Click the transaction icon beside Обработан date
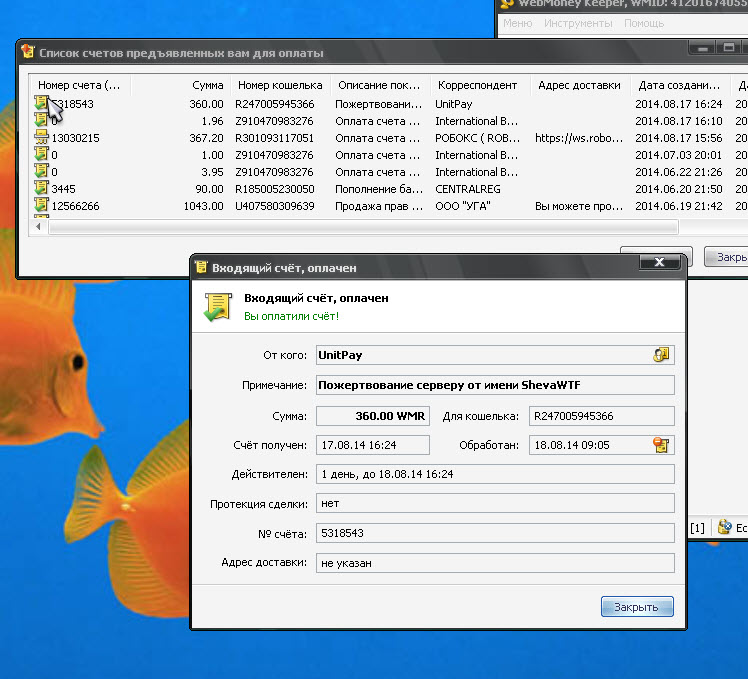The width and height of the screenshot is (748, 679). coord(661,445)
